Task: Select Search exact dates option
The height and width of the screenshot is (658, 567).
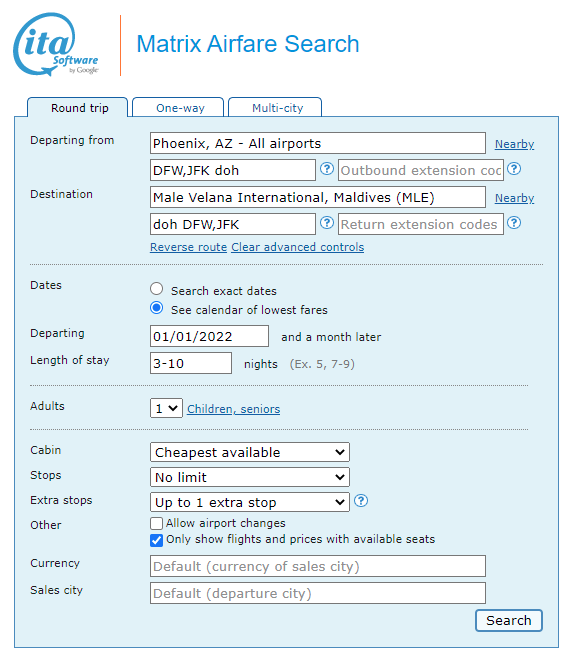Action: pyautogui.click(x=157, y=289)
